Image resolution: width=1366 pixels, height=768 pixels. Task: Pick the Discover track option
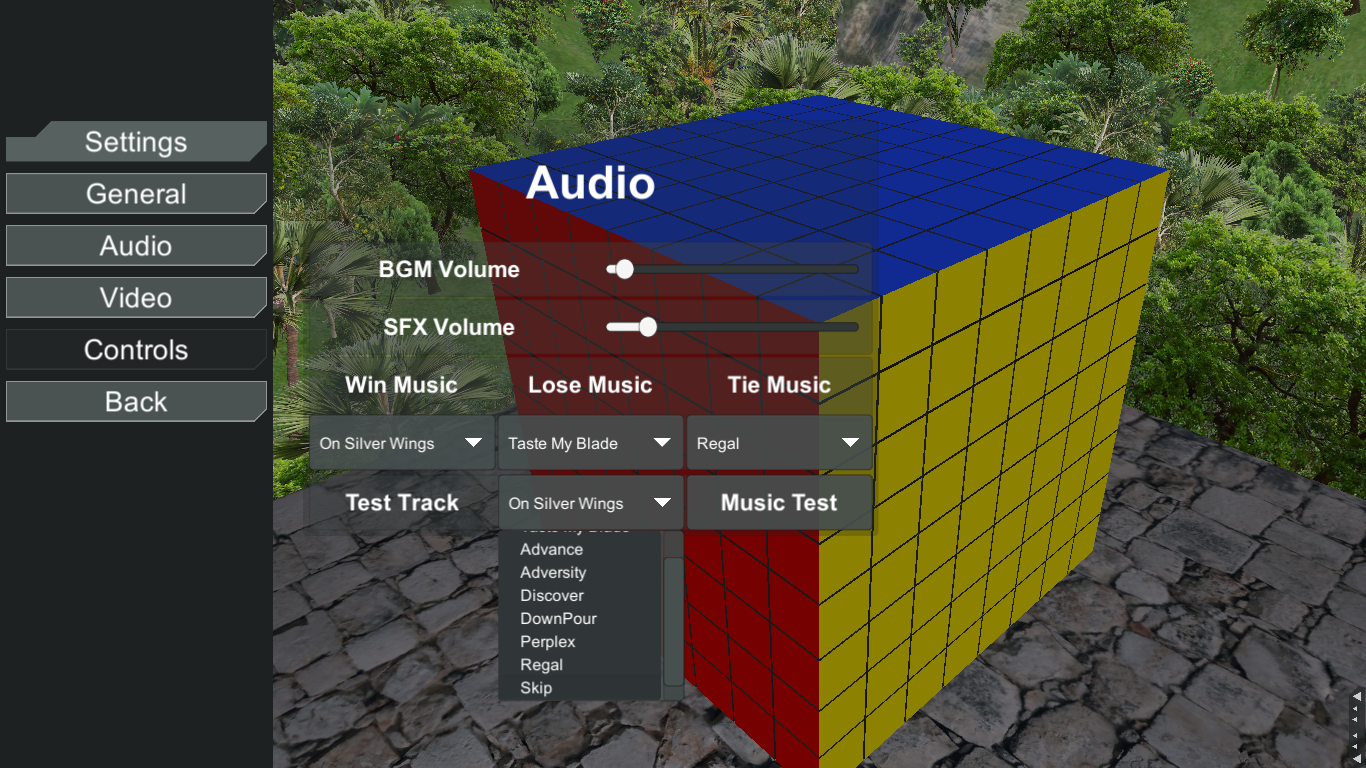pos(551,595)
